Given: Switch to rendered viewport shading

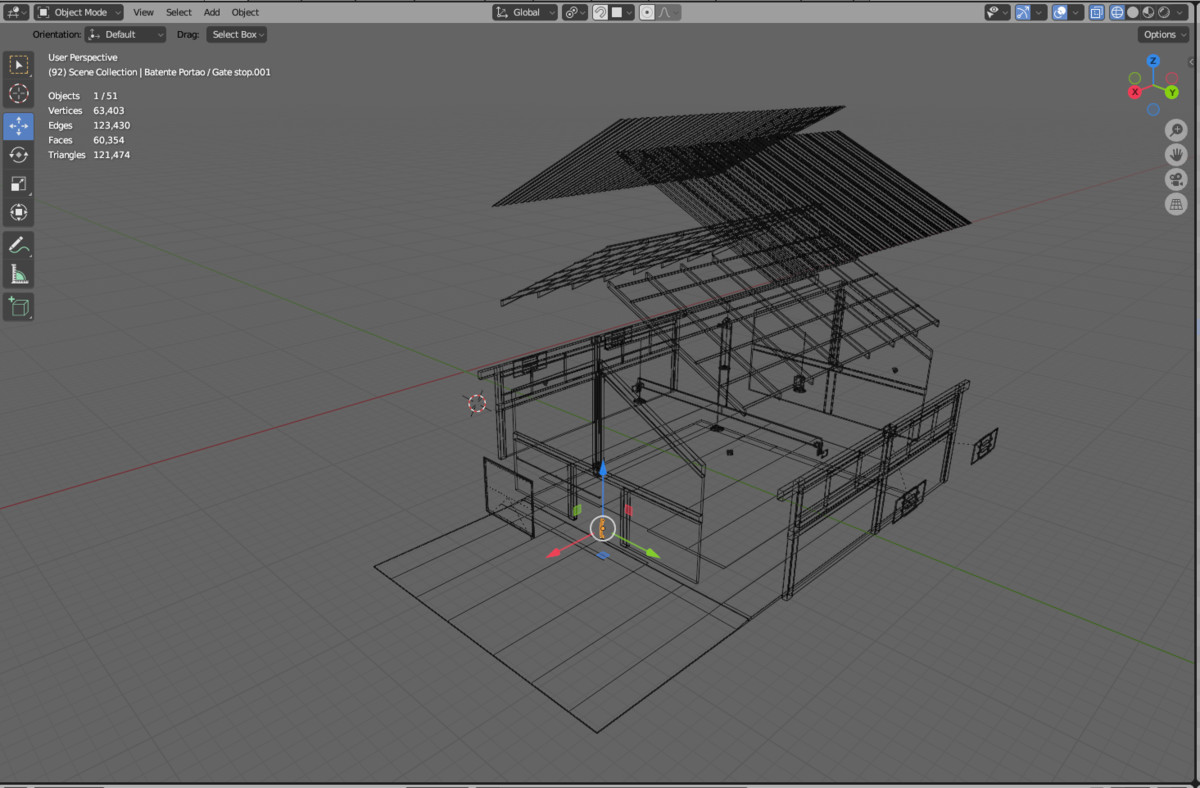Looking at the screenshot, I should pos(1163,12).
